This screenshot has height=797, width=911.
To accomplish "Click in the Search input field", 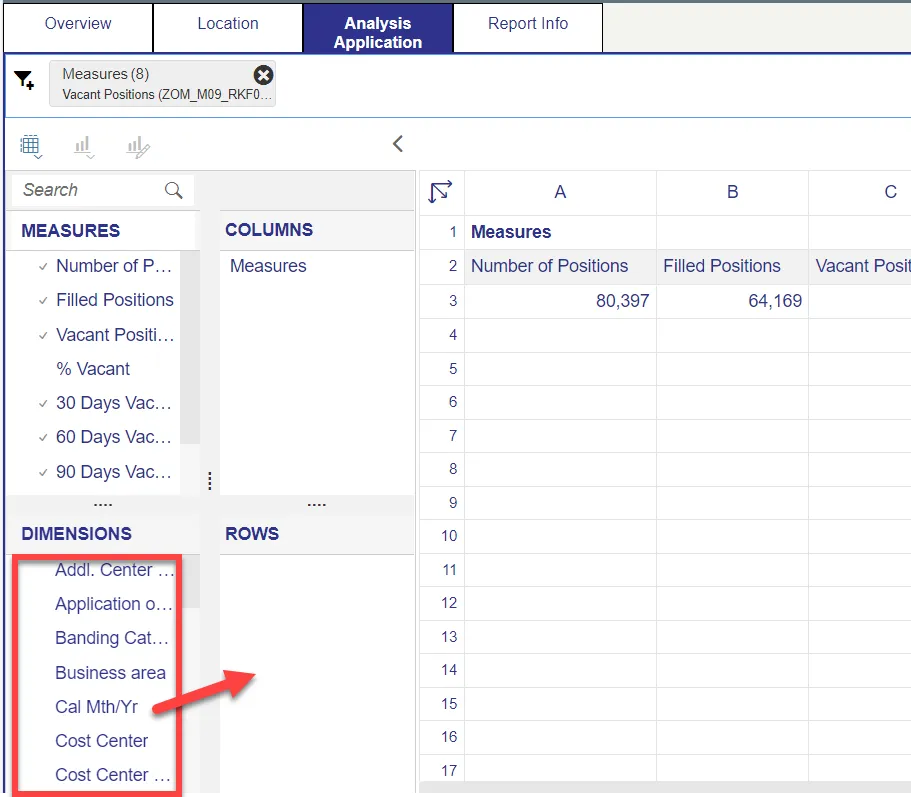I will click(90, 190).
